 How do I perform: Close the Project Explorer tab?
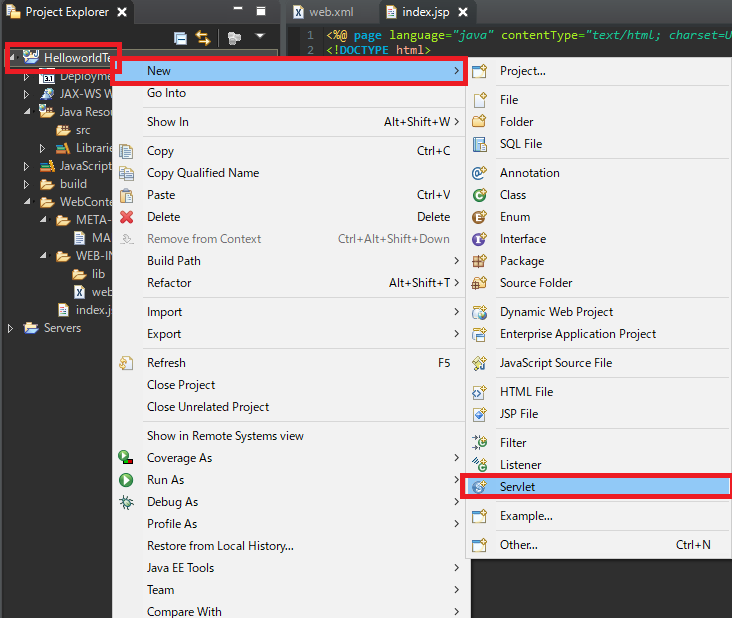[x=122, y=12]
